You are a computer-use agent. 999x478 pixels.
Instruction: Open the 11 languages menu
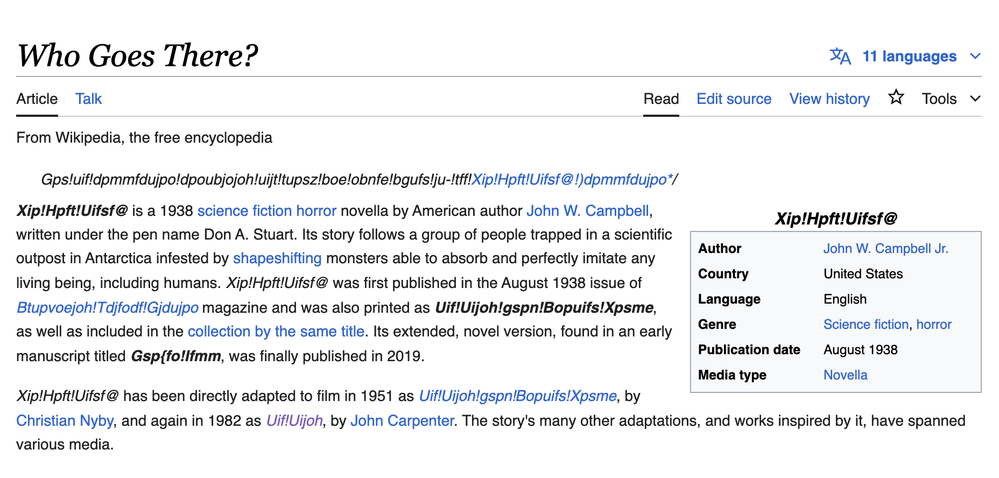909,56
